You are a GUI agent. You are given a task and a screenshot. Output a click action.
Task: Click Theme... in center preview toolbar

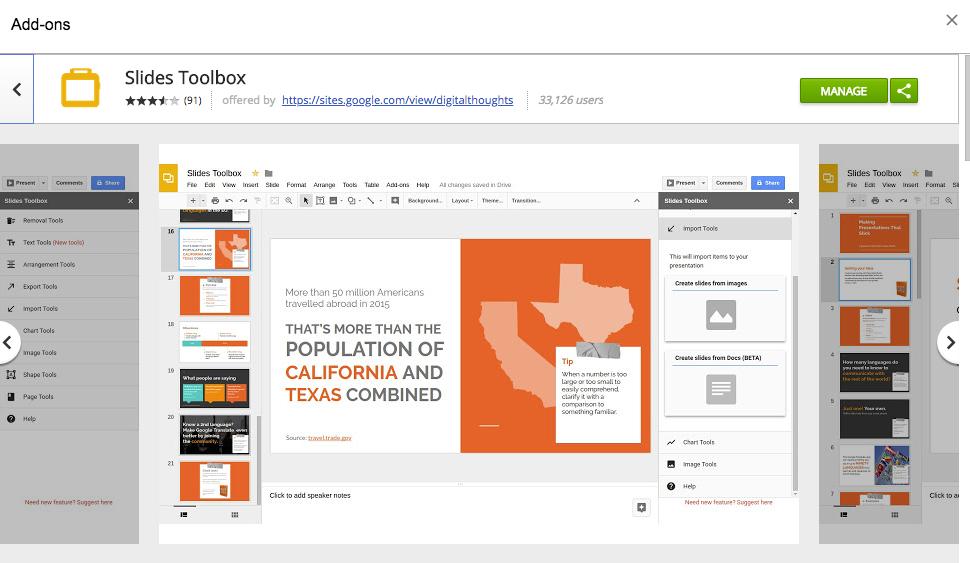tap(492, 200)
